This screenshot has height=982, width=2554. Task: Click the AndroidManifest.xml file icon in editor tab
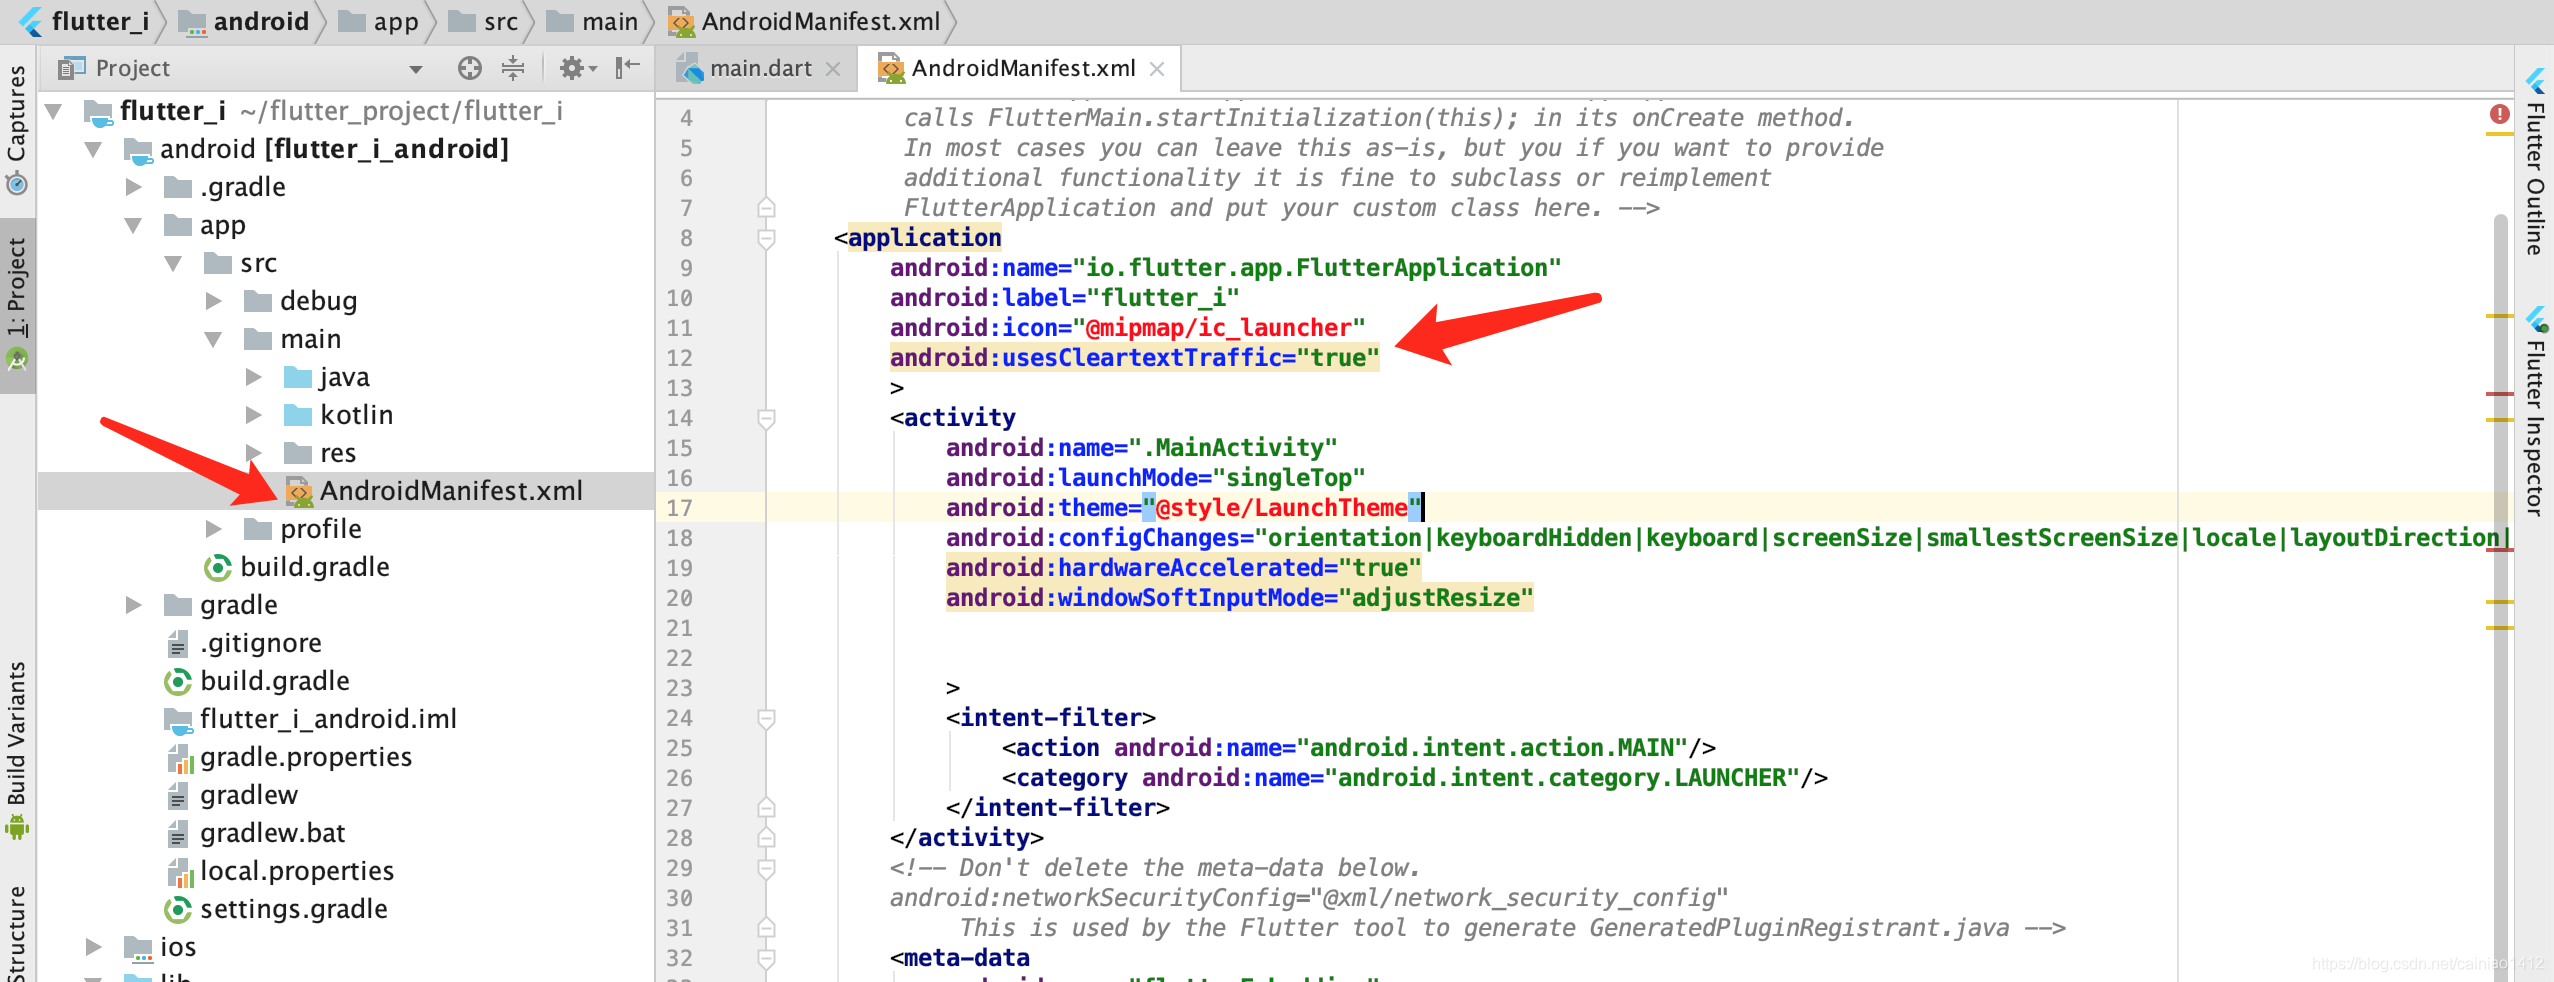889,68
